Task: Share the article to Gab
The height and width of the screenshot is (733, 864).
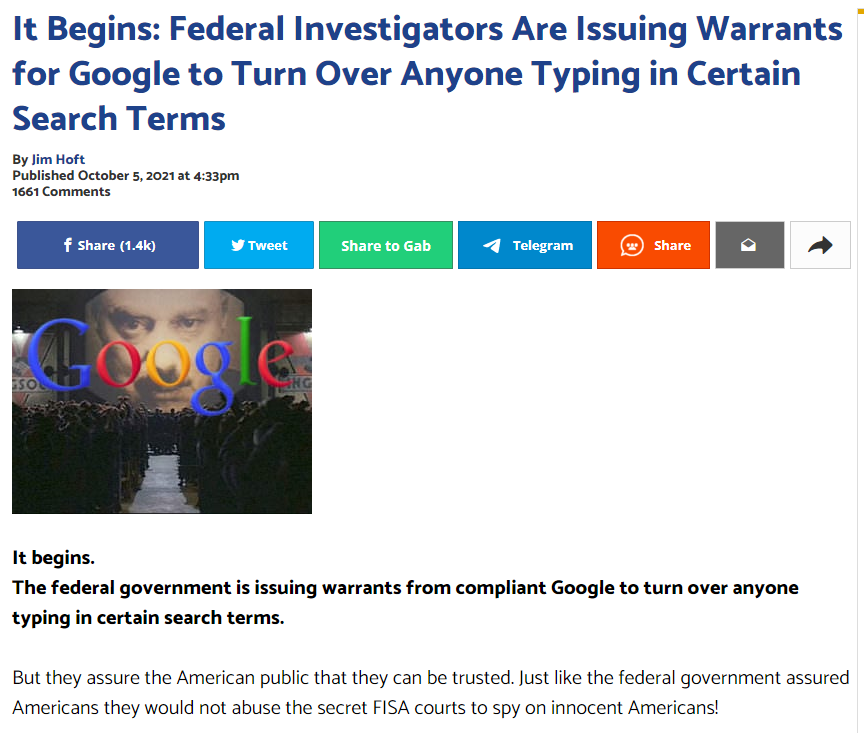Action: coord(386,245)
